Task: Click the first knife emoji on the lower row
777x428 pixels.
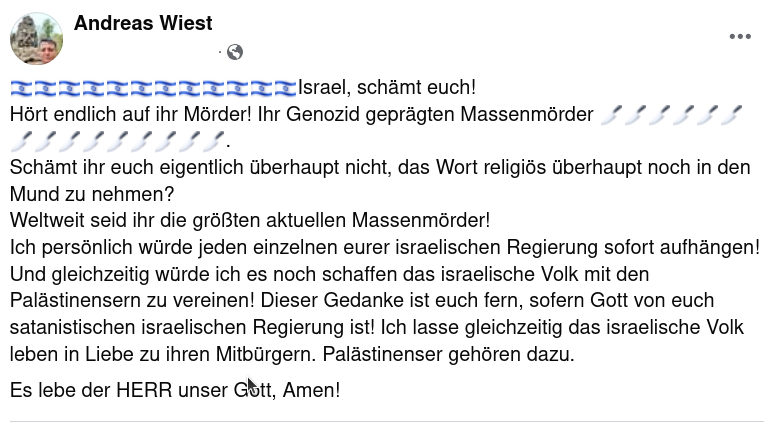Action: tap(22, 141)
